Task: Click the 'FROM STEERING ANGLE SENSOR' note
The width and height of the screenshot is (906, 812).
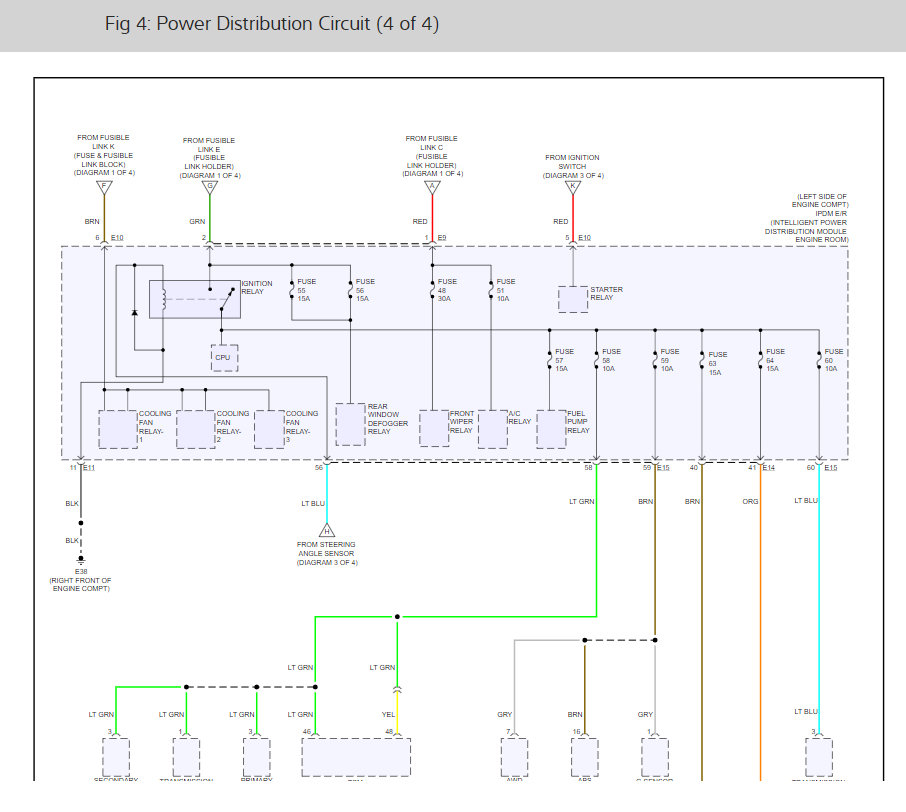Action: point(326,554)
